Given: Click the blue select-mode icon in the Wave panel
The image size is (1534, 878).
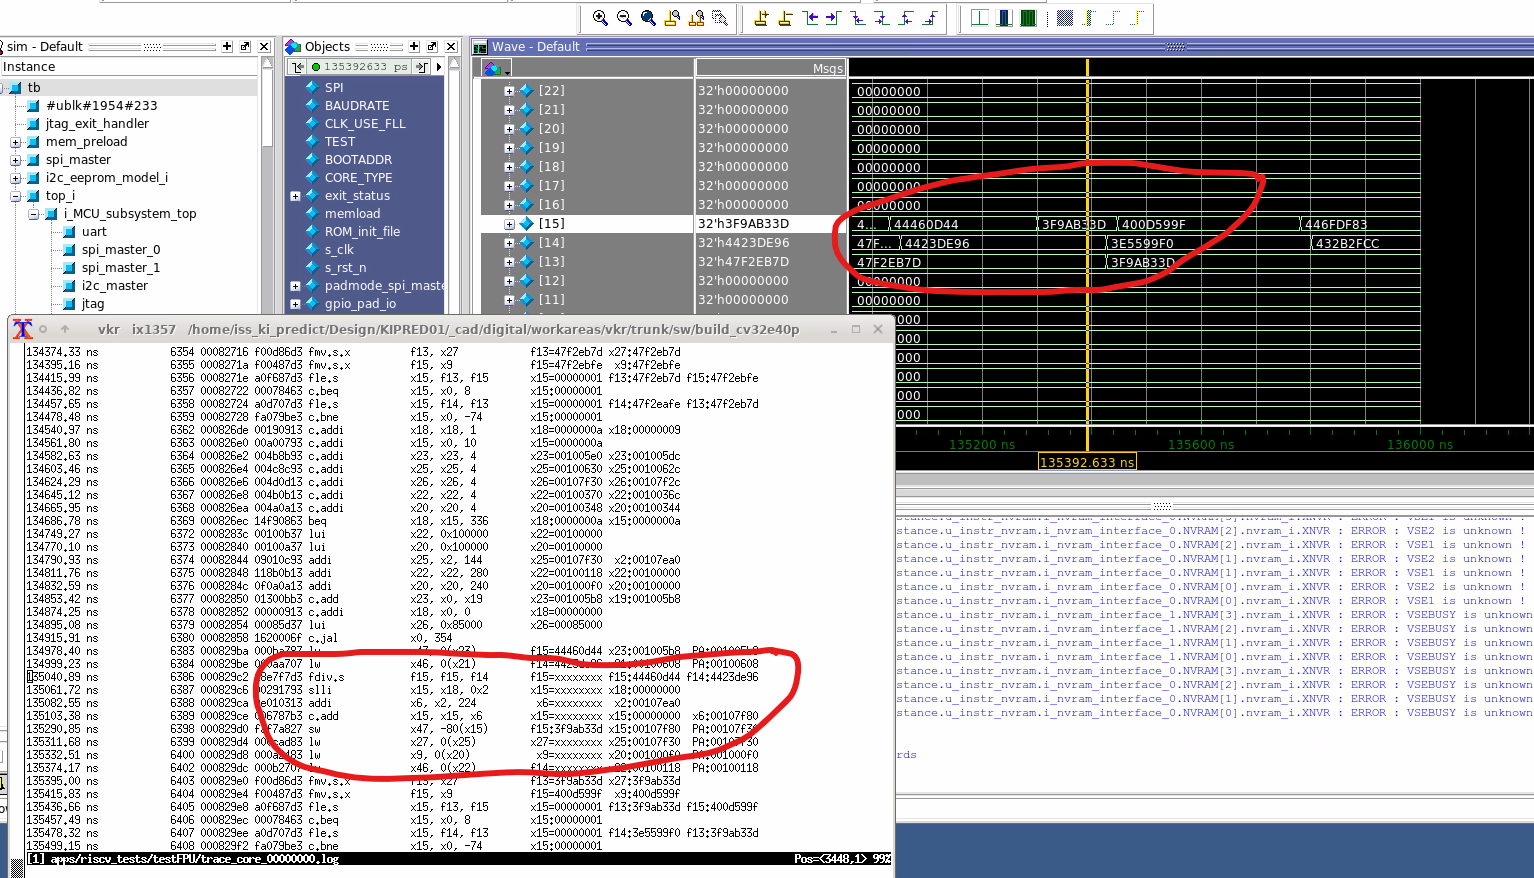Looking at the screenshot, I should point(492,67).
